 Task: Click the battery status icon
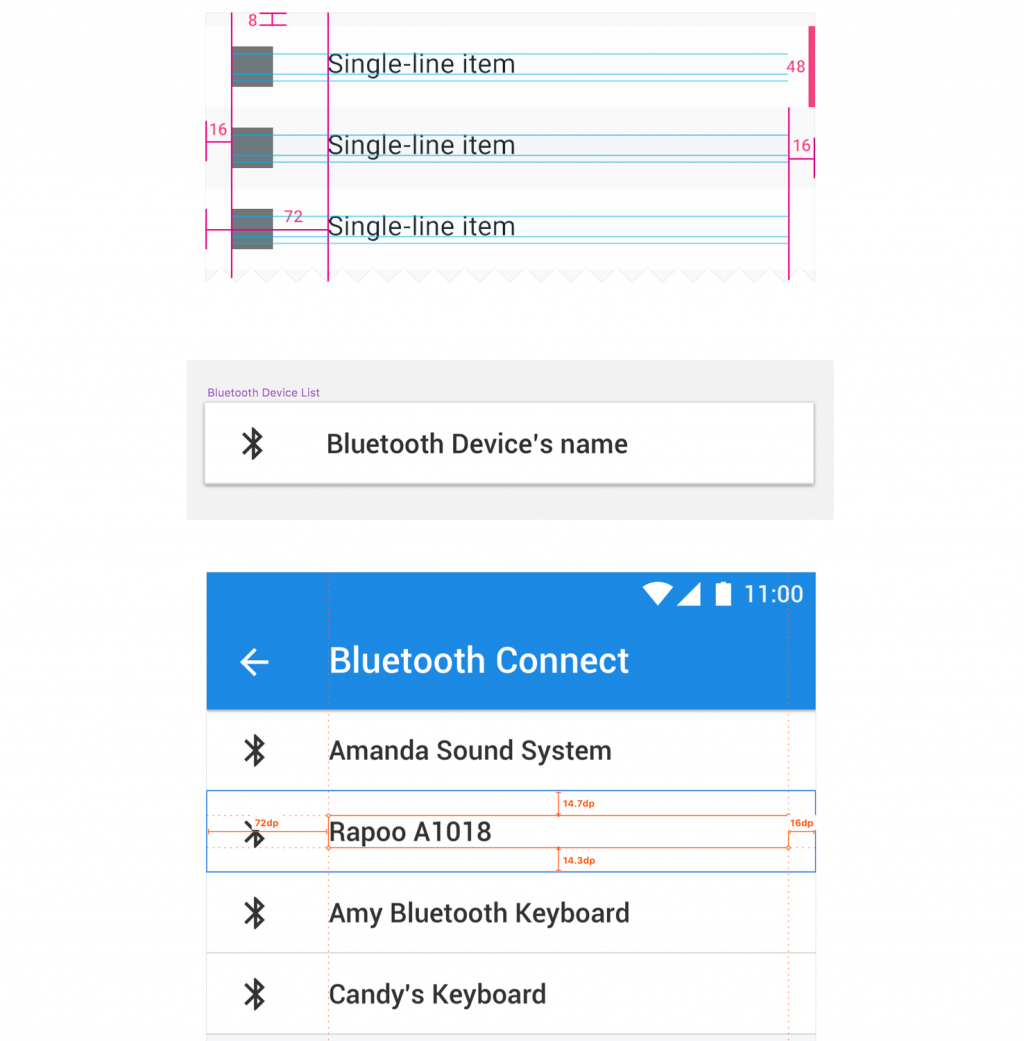723,594
